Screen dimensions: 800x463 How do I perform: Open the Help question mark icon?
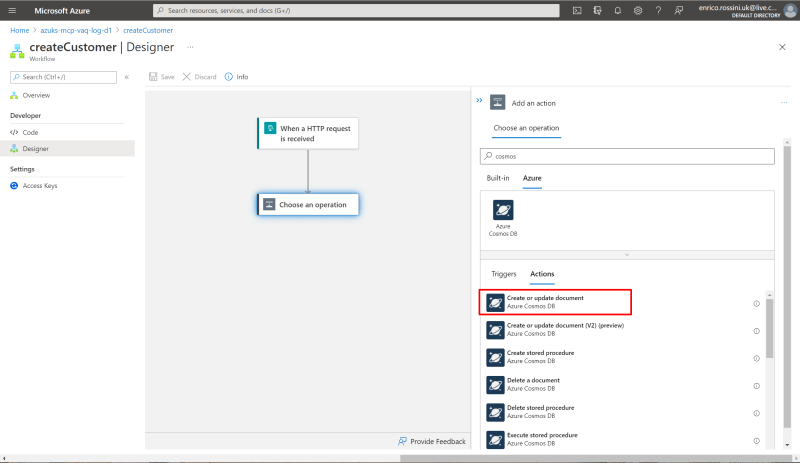[x=658, y=10]
